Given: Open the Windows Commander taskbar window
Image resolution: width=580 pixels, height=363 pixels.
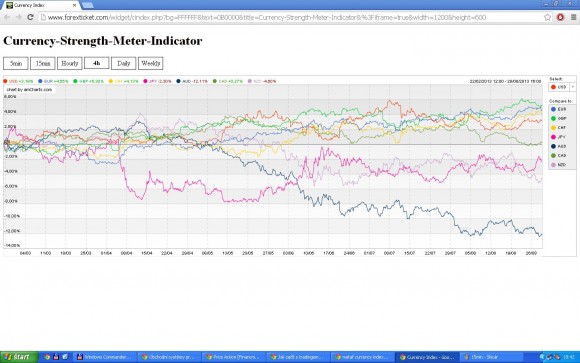Looking at the screenshot, I should (105, 357).
